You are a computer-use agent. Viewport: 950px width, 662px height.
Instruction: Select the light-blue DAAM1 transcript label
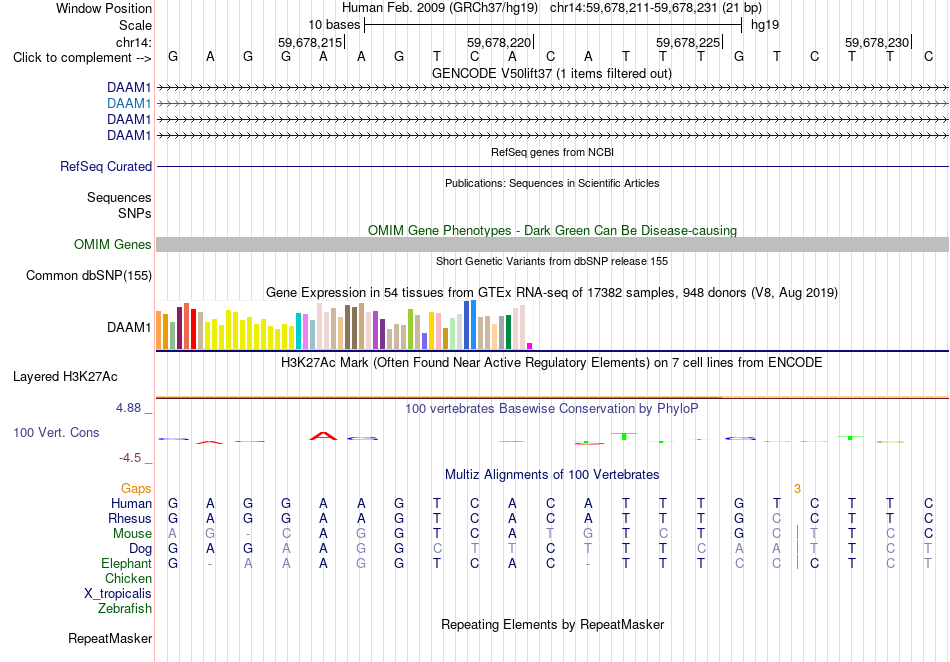[x=129, y=104]
